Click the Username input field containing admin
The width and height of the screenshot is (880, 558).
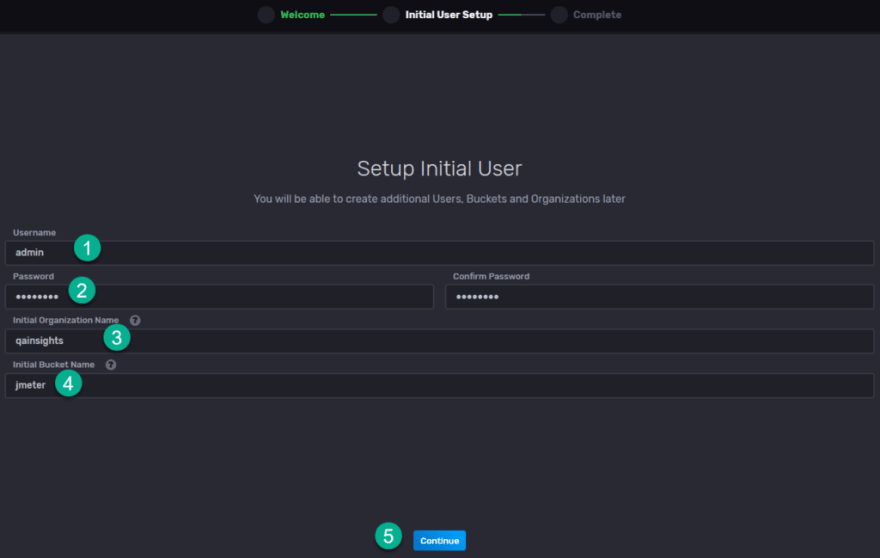click(439, 253)
